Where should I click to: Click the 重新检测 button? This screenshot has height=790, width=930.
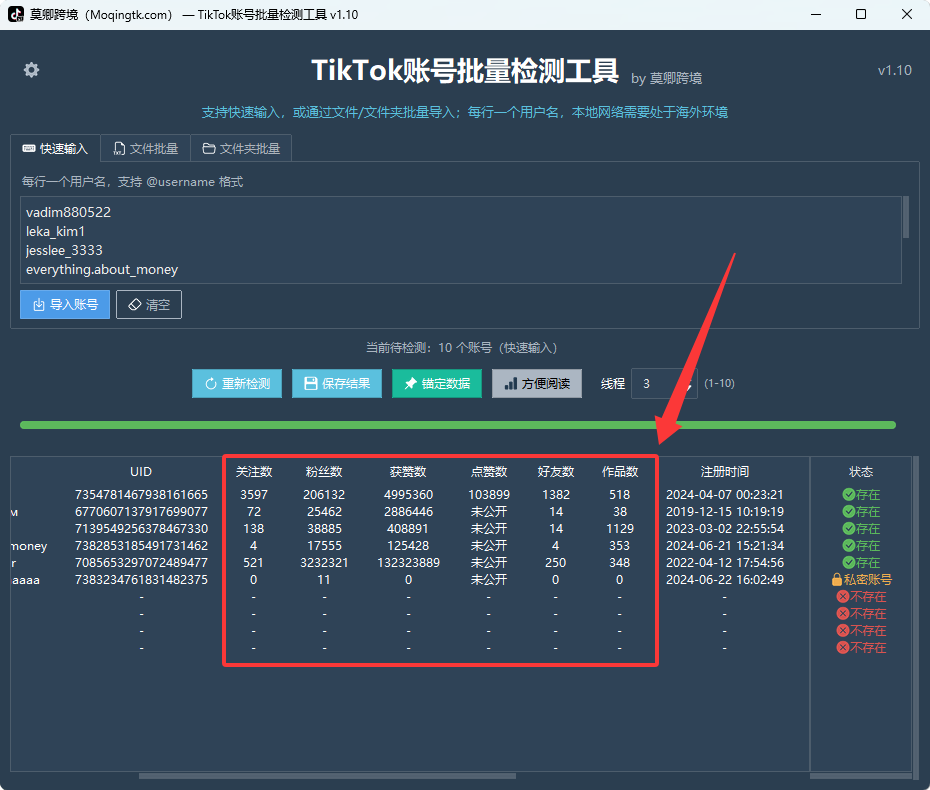237,383
